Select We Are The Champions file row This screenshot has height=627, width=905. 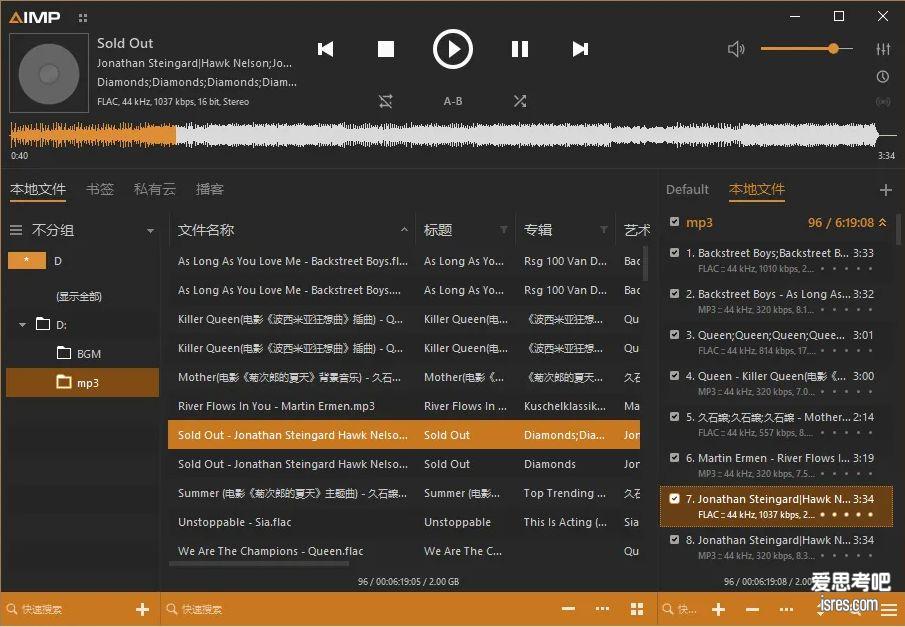404,551
